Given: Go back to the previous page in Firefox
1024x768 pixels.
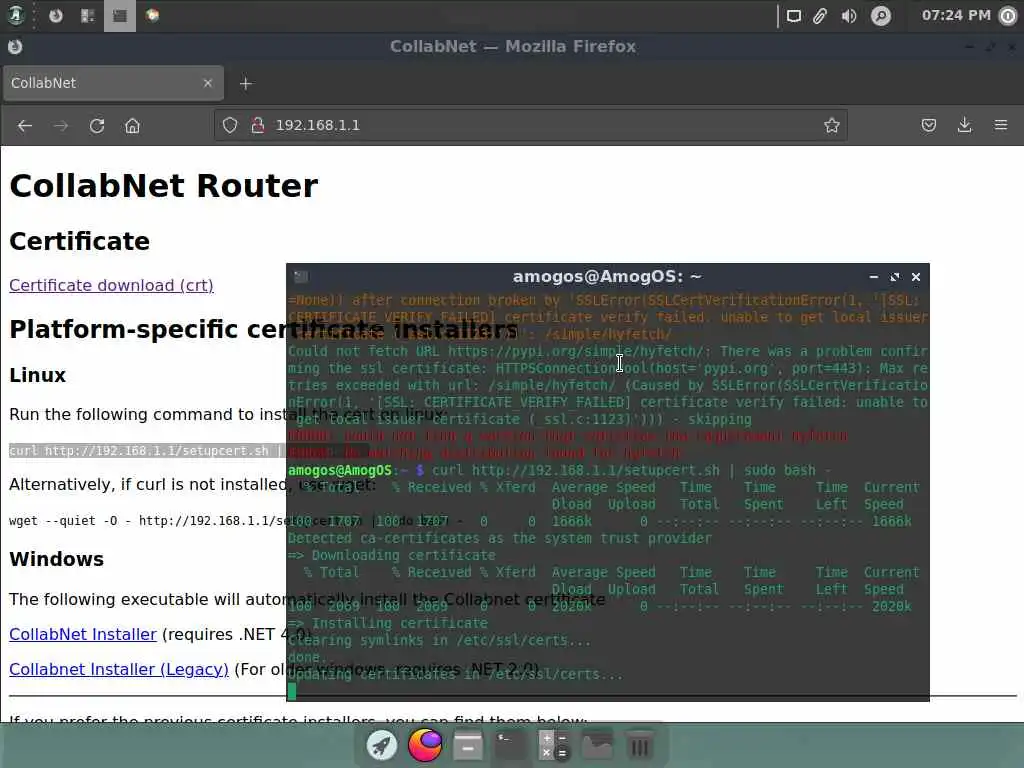Looking at the screenshot, I should click(x=25, y=125).
